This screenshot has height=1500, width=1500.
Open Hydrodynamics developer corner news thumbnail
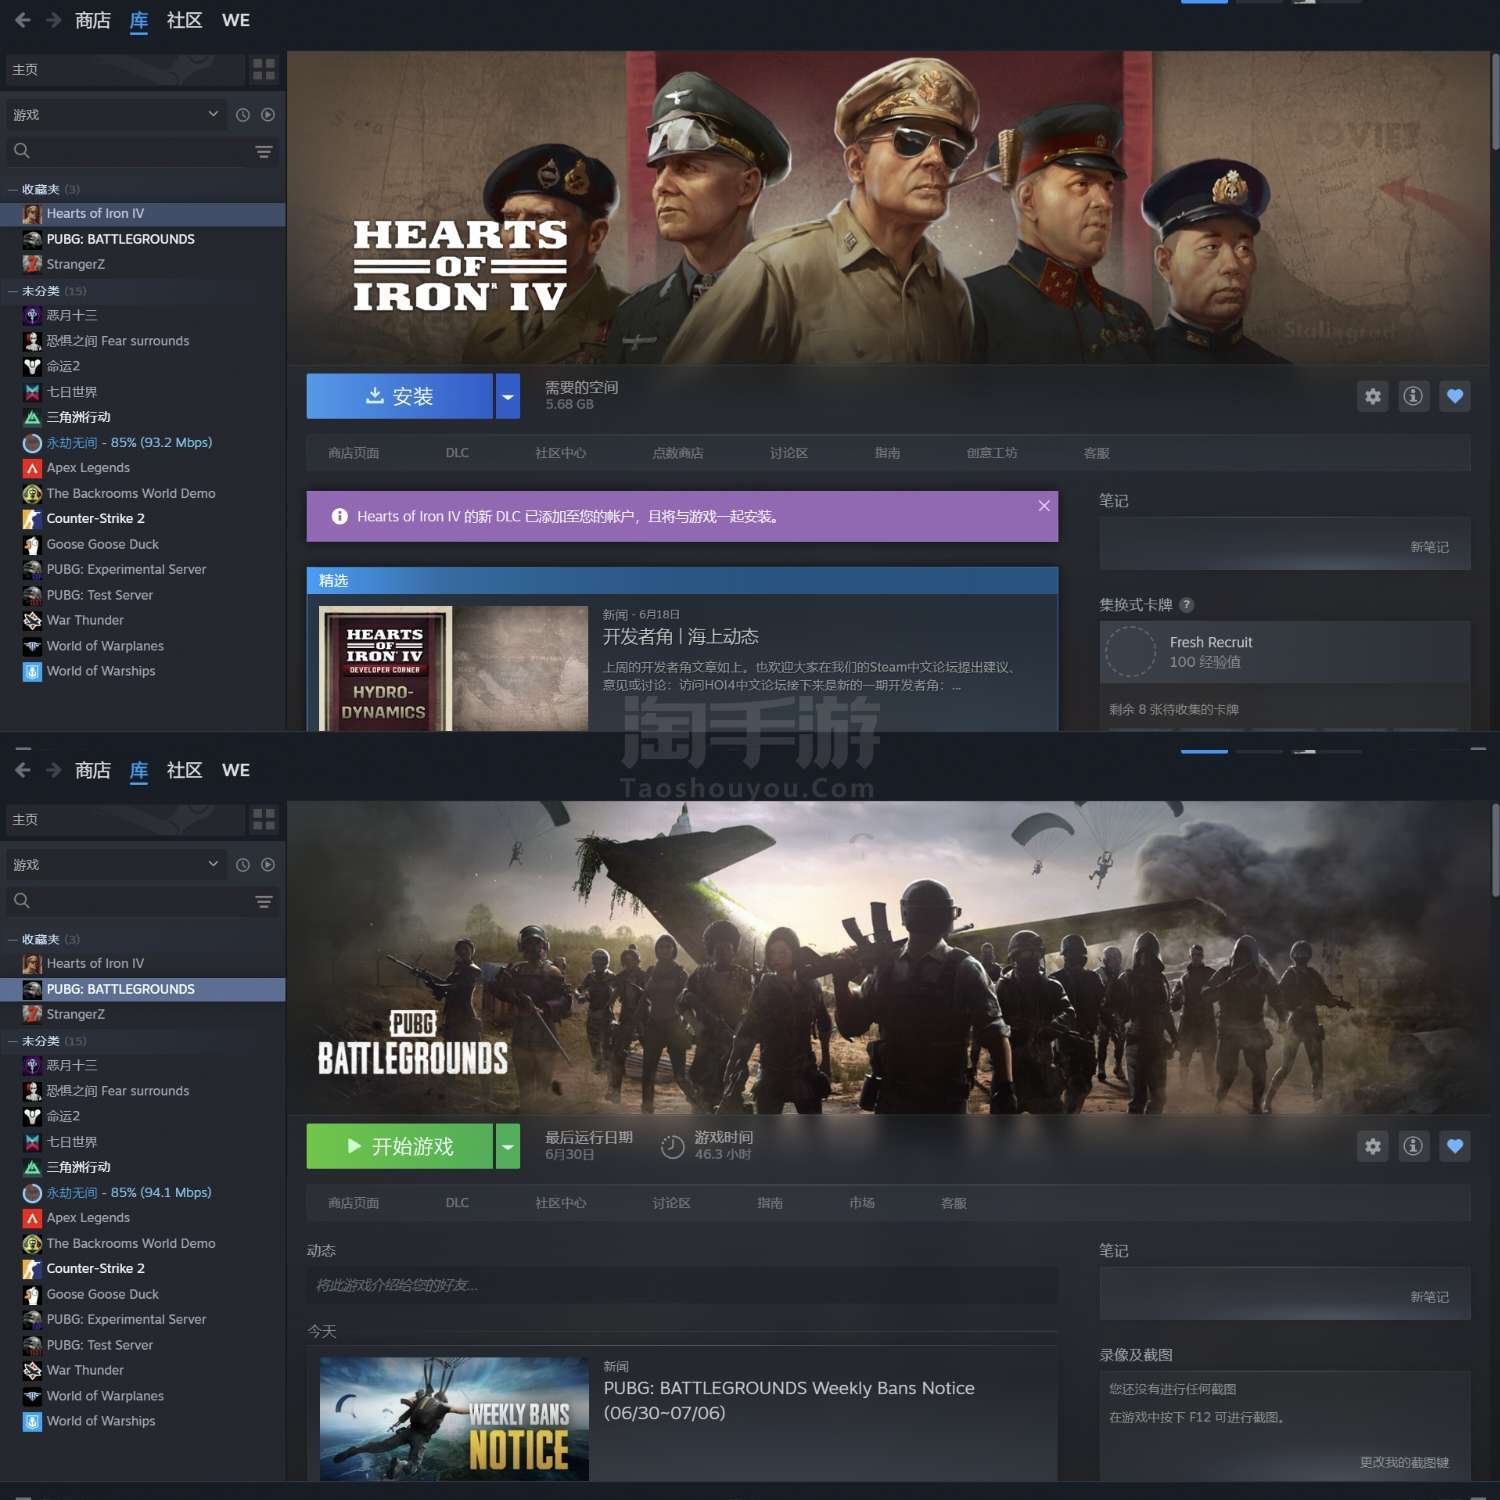pyautogui.click(x=454, y=668)
